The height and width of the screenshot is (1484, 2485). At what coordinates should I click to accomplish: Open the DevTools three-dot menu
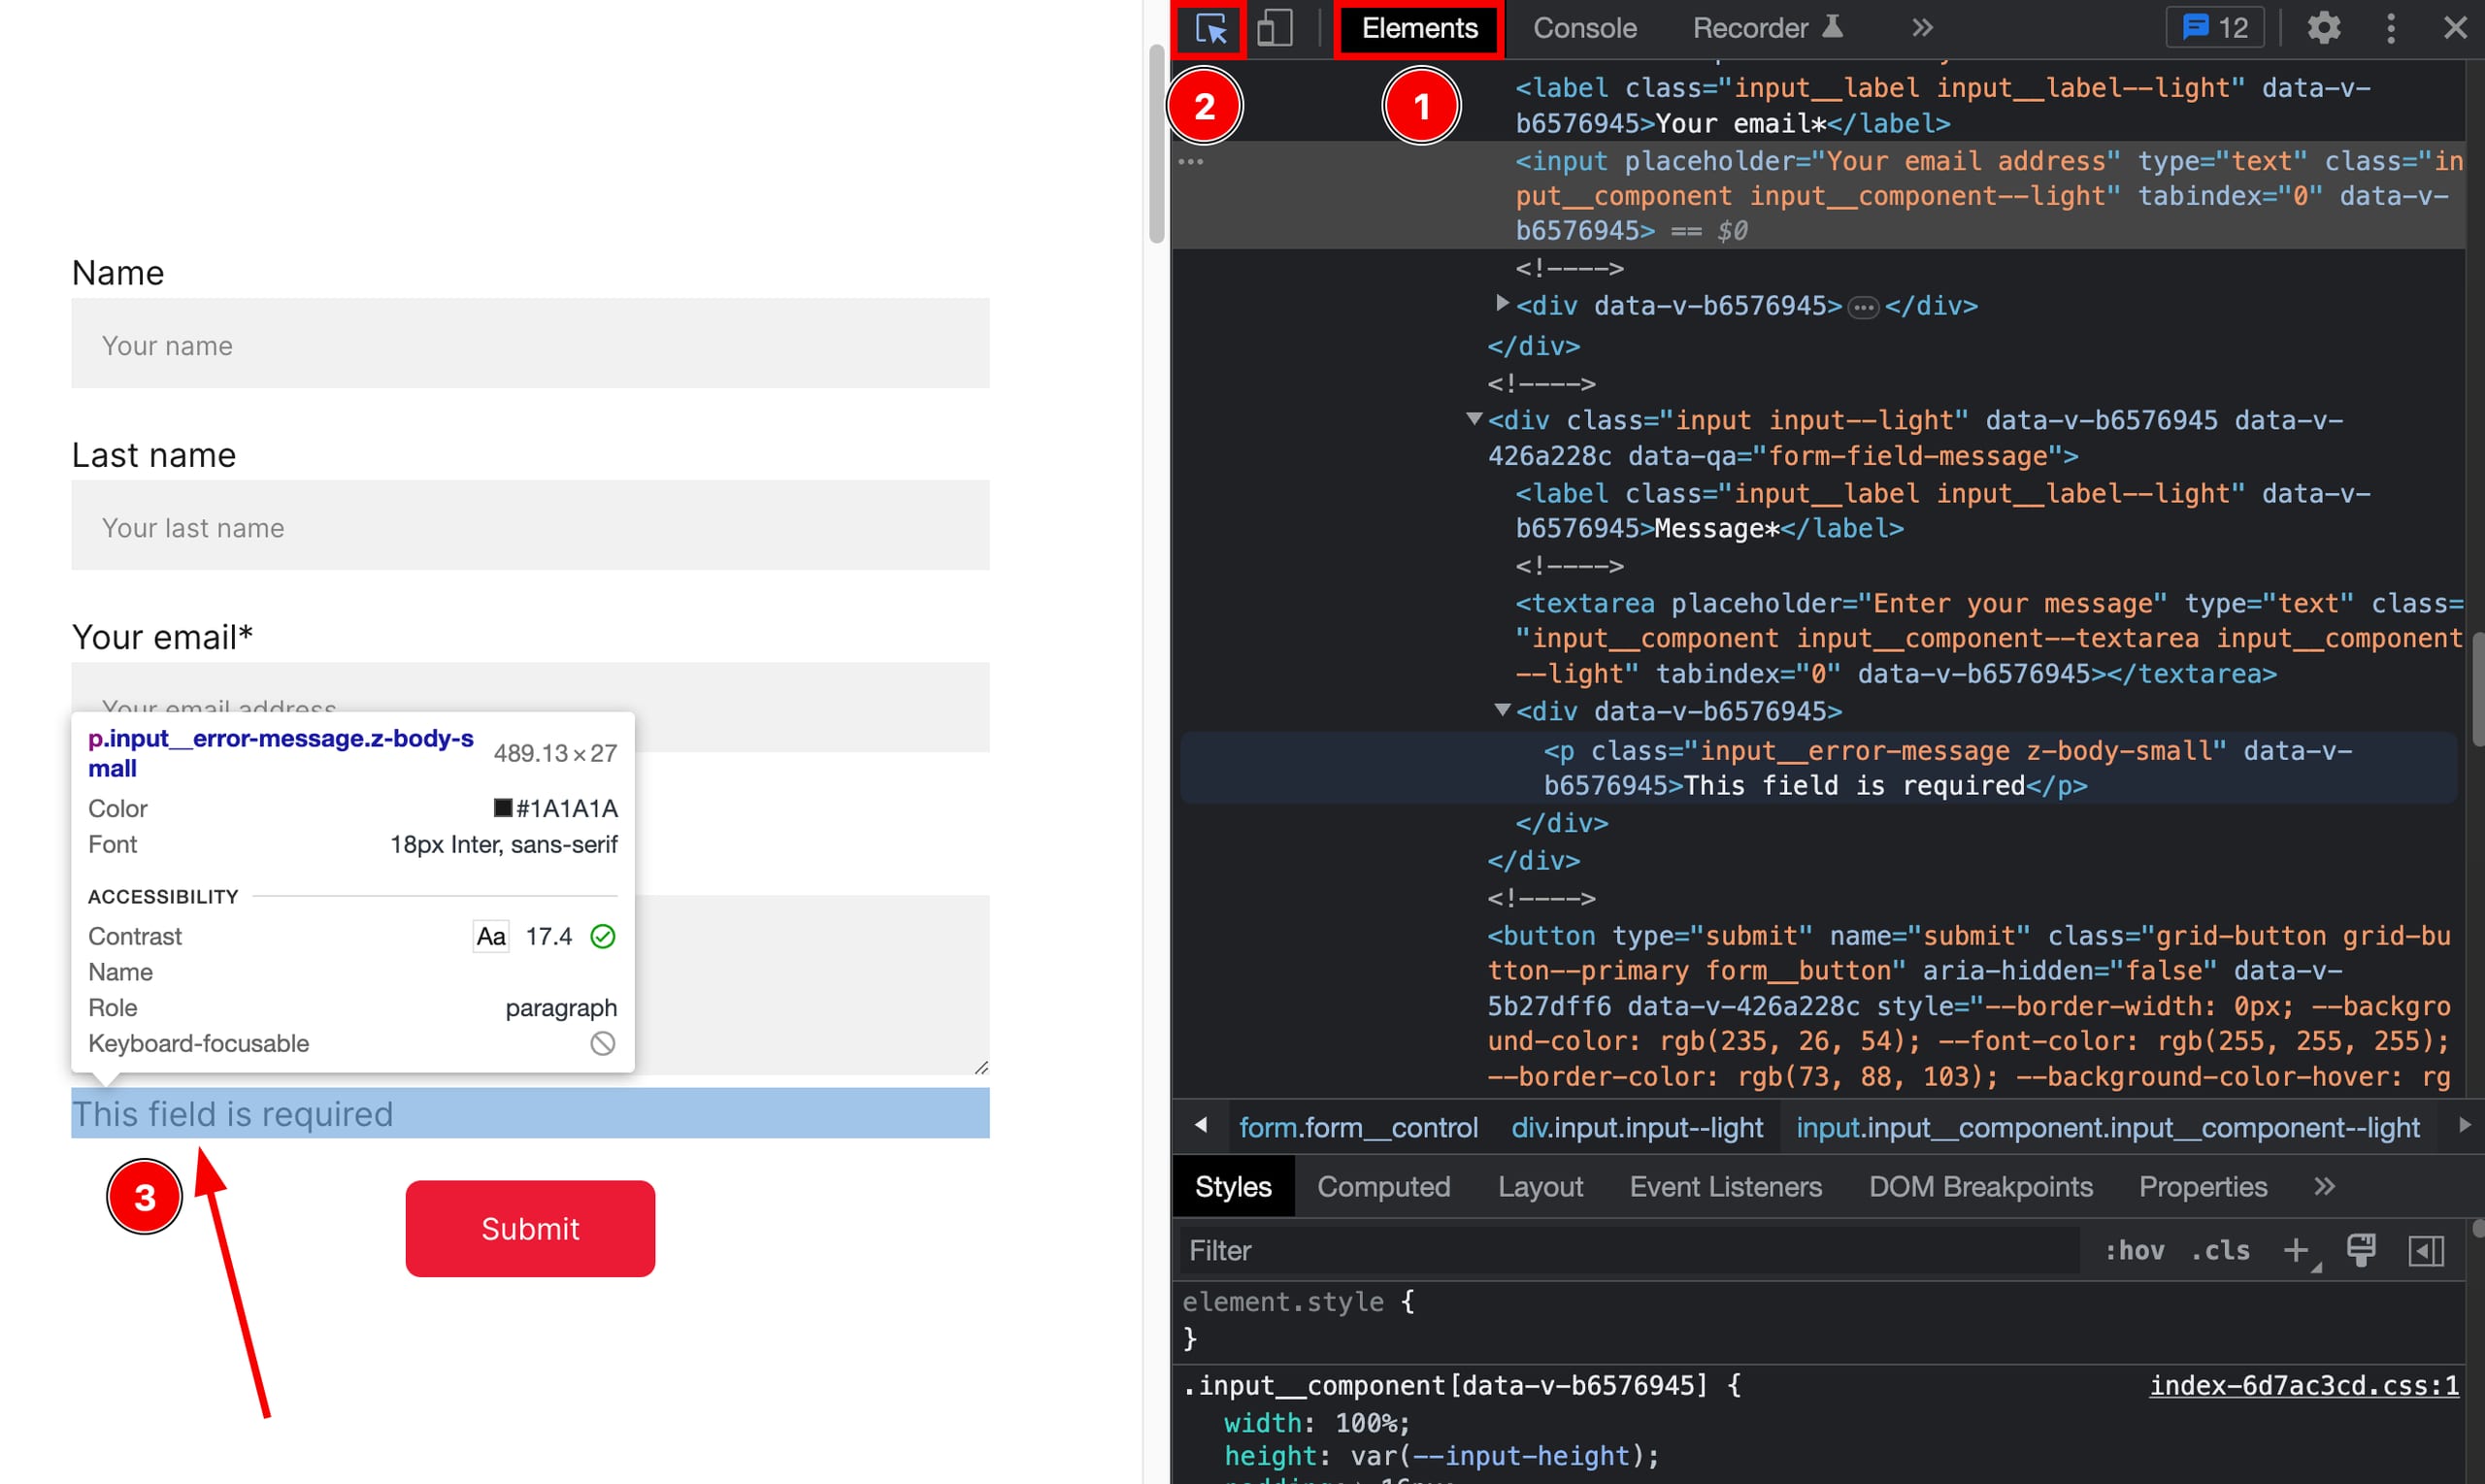pos(2390,28)
